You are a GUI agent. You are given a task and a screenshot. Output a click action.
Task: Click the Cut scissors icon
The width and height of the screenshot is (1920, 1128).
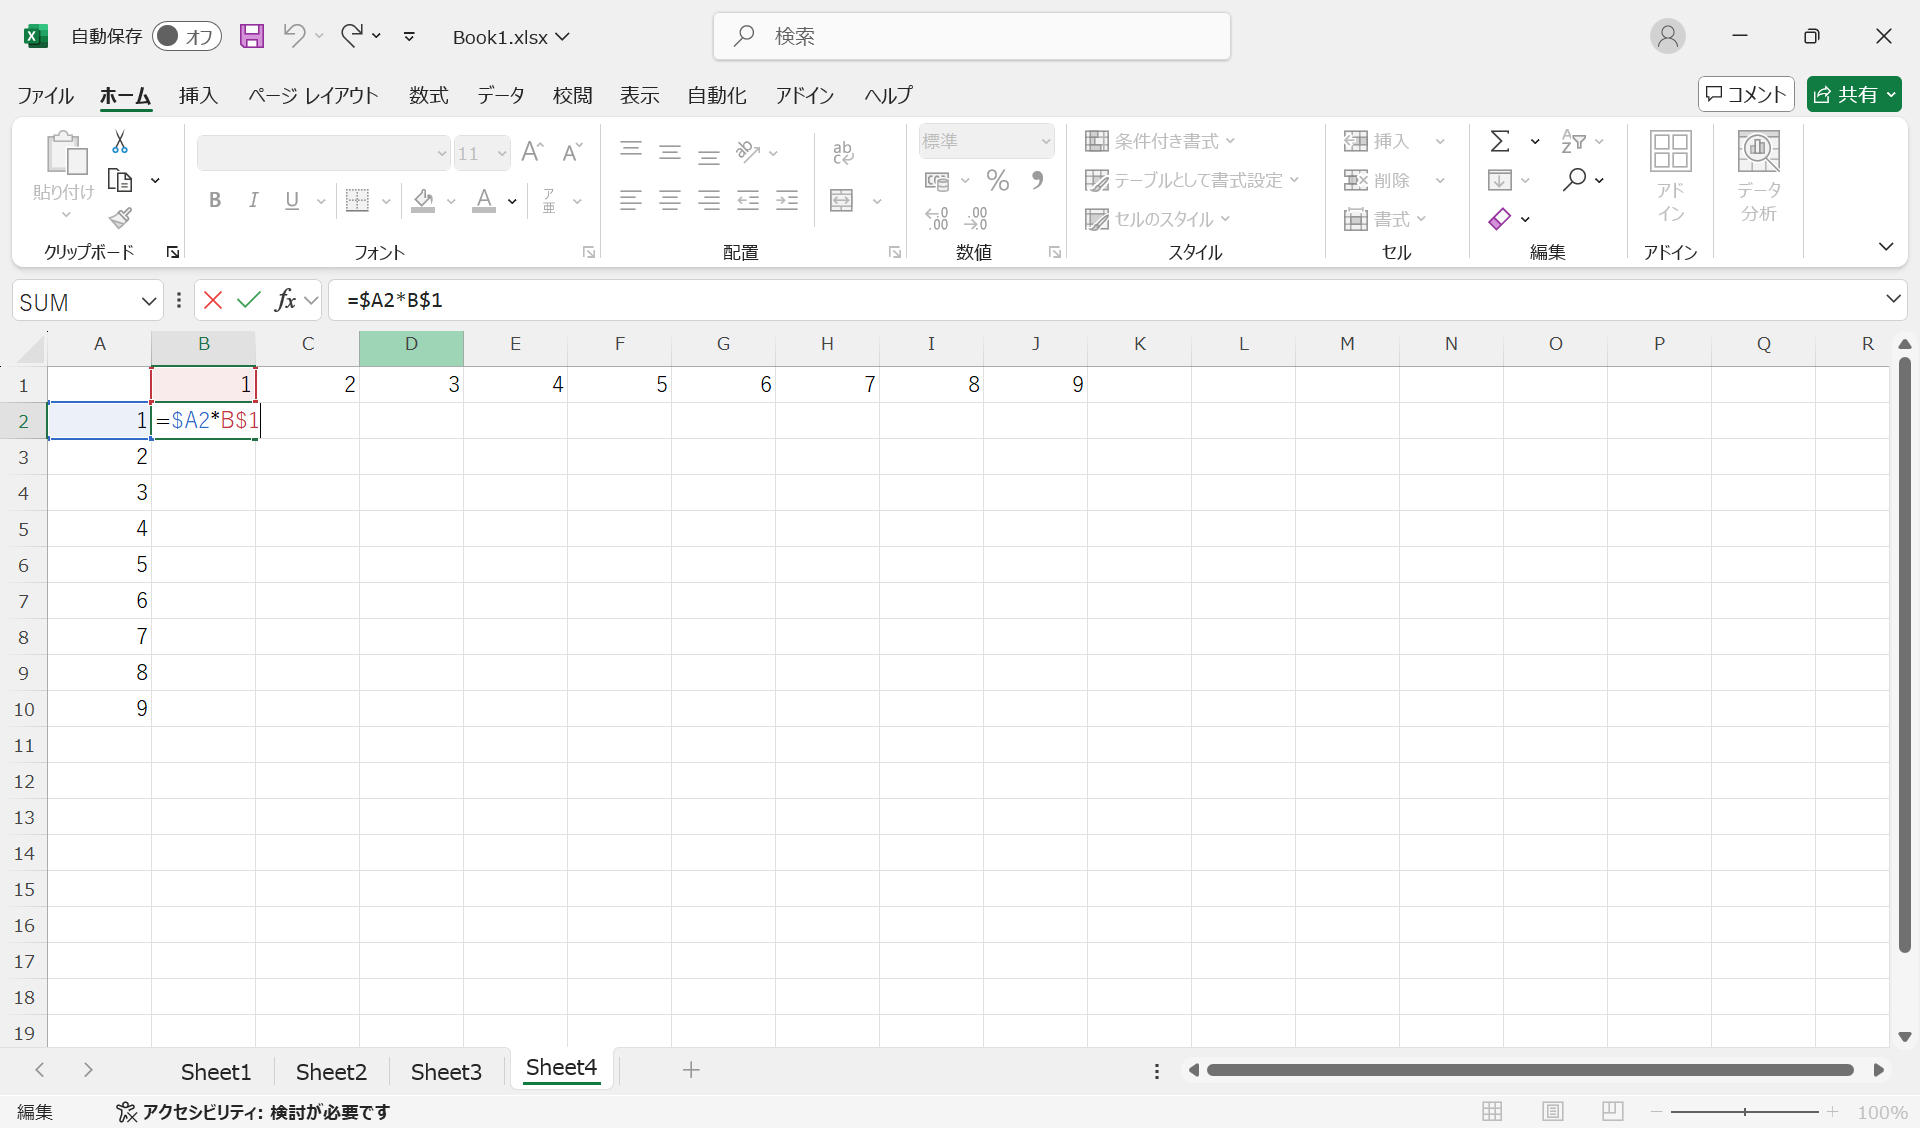(x=120, y=142)
